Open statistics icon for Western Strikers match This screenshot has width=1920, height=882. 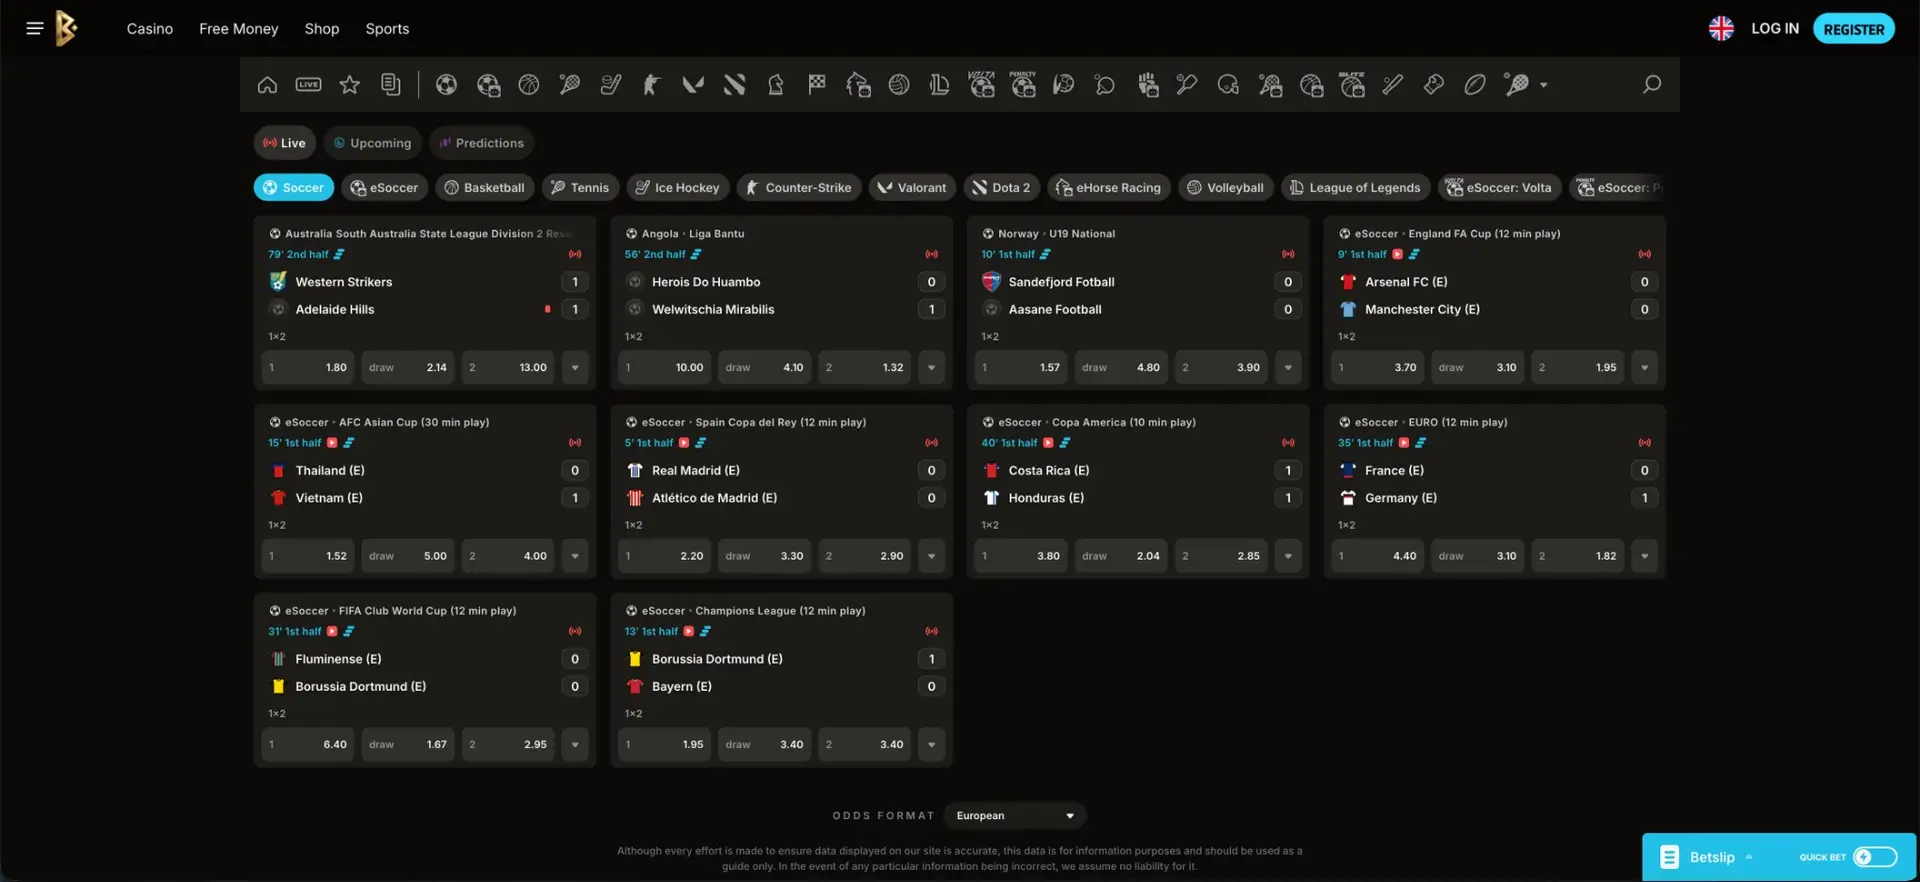[339, 254]
